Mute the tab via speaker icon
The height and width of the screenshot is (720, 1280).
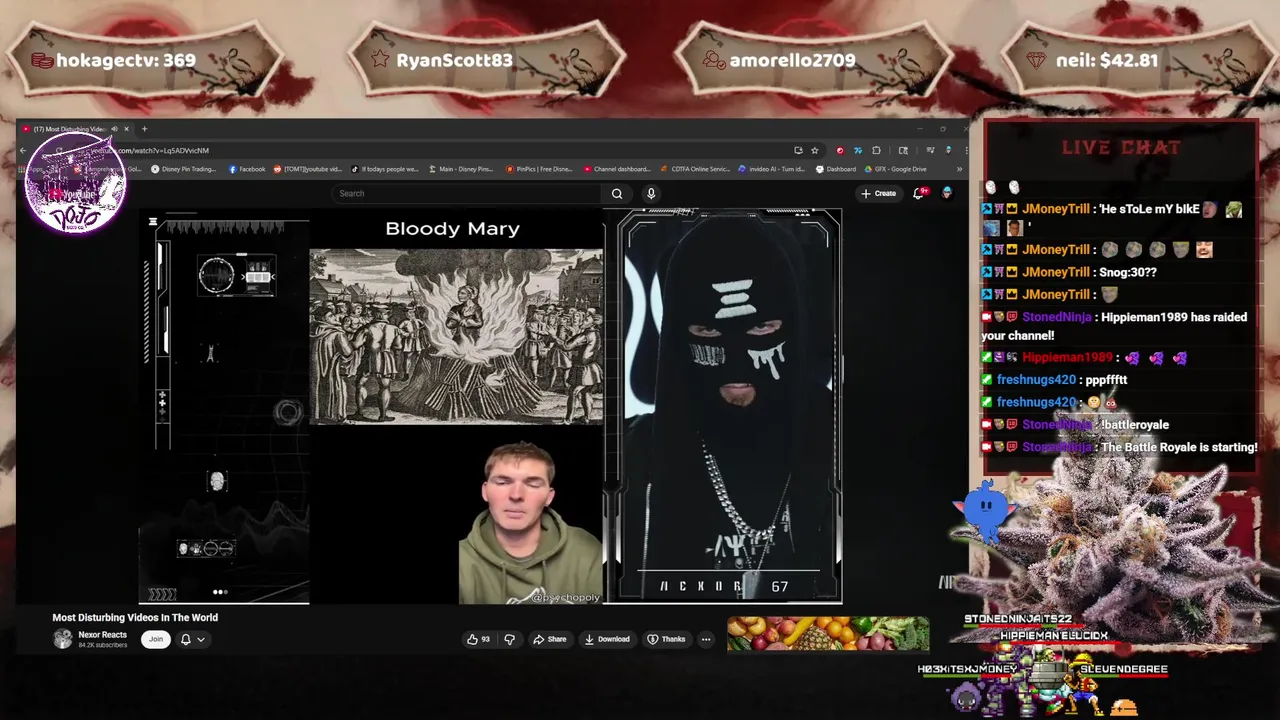click(x=114, y=129)
